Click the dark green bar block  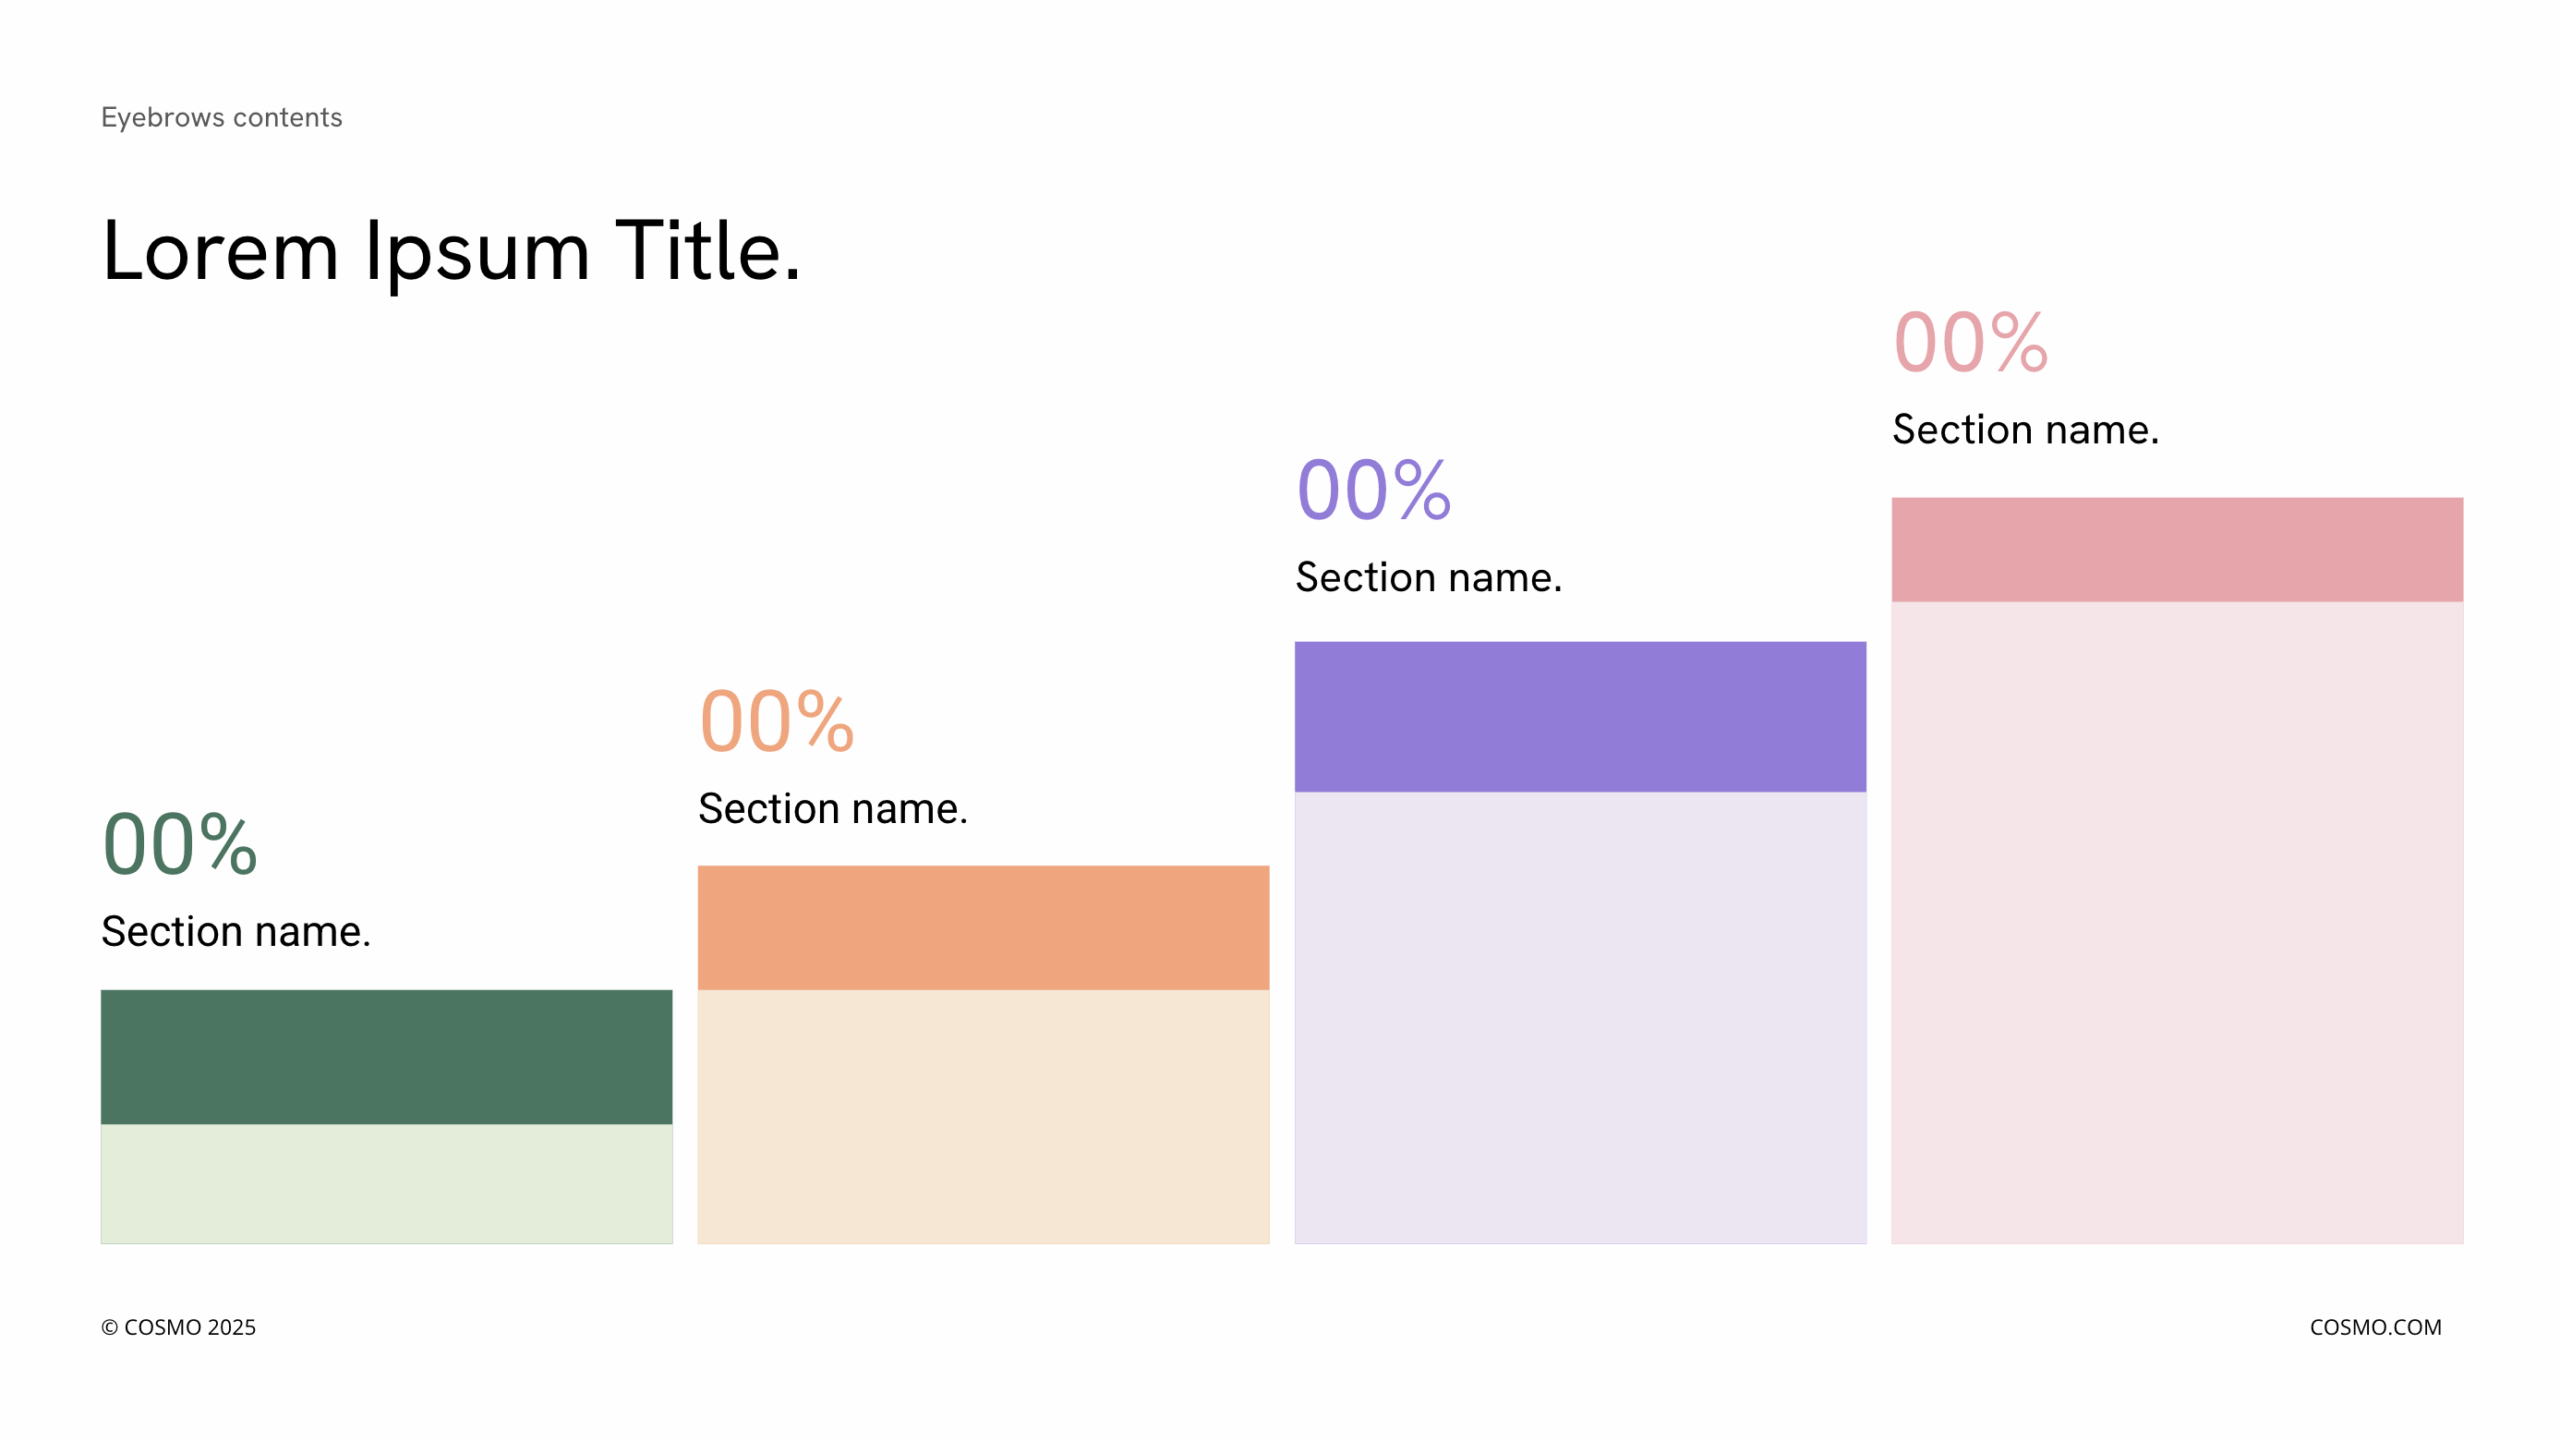[x=386, y=1057]
